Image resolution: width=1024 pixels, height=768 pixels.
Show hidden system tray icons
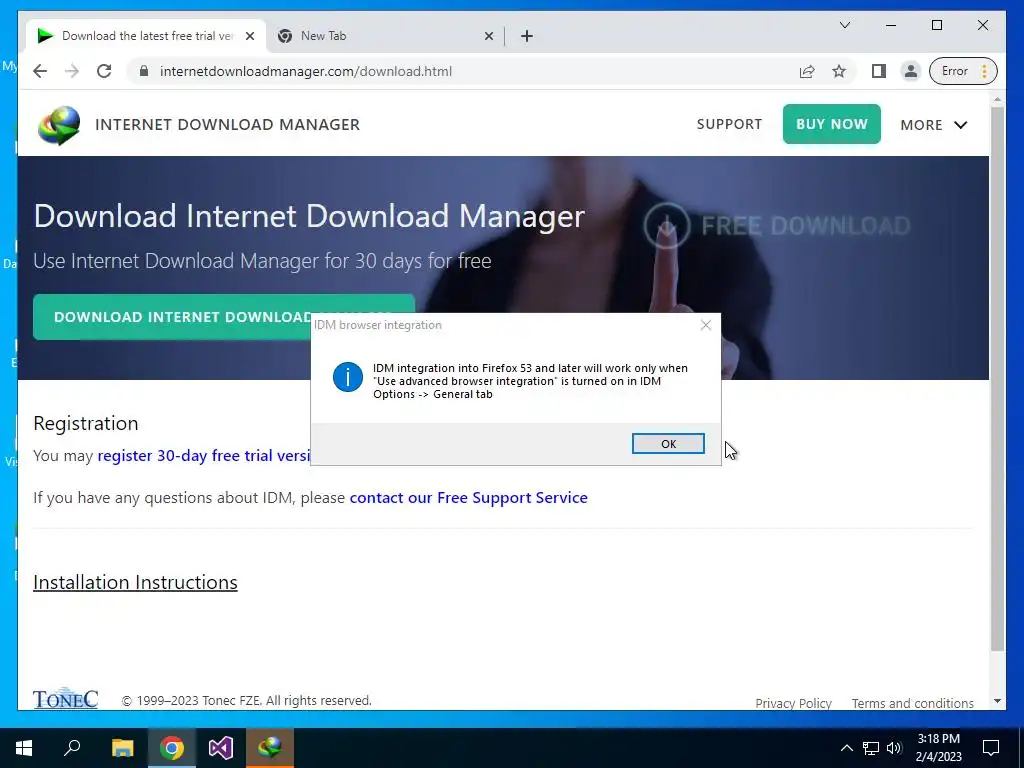pos(846,748)
